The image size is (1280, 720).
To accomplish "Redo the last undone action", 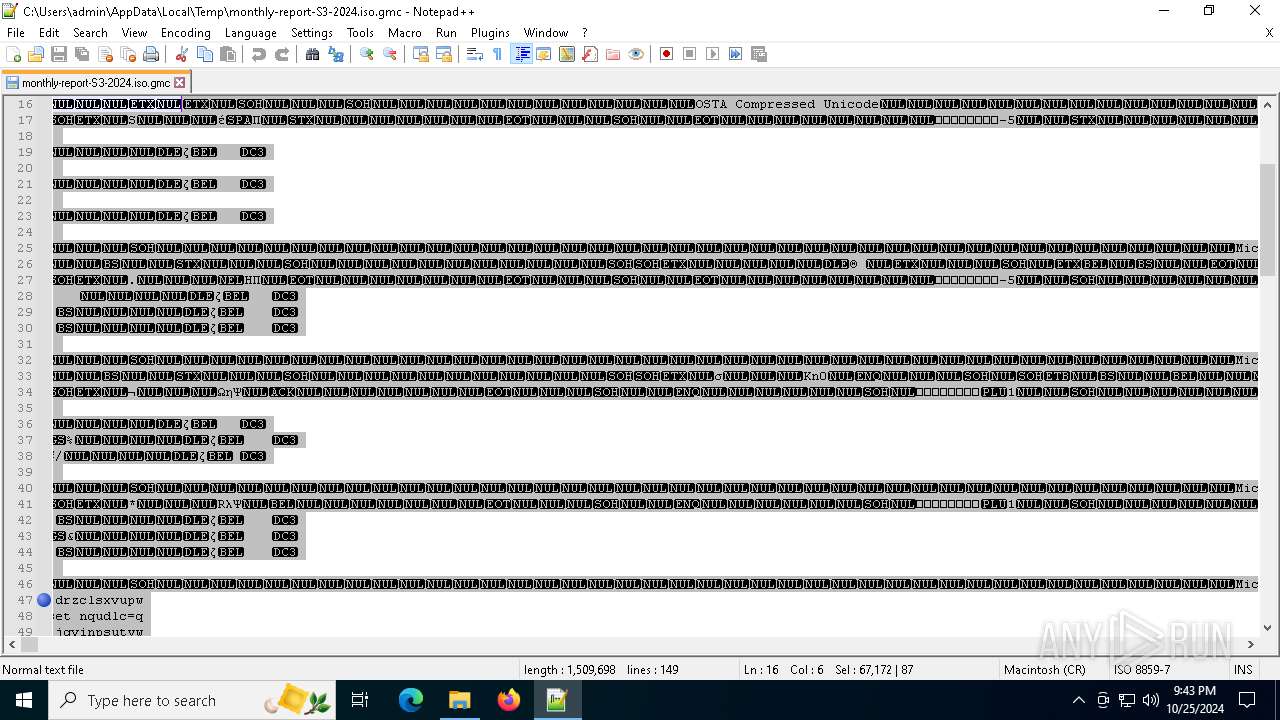I will tap(282, 54).
